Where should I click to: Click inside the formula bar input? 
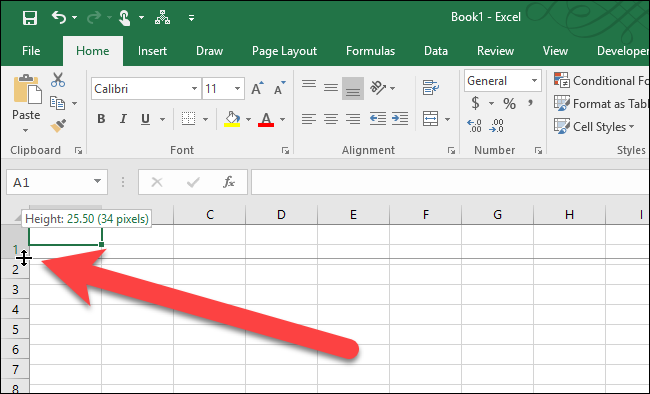(450, 182)
